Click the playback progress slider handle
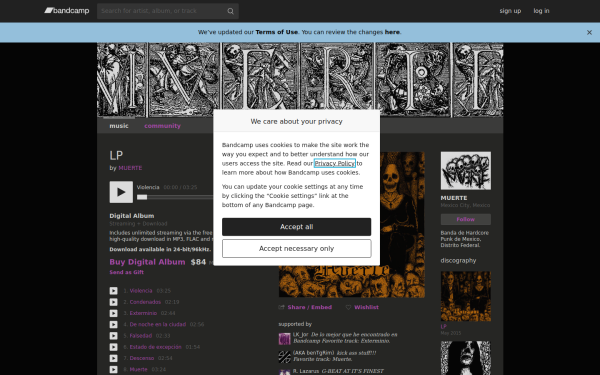Screen dimensions: 600x375 coord(142,197)
